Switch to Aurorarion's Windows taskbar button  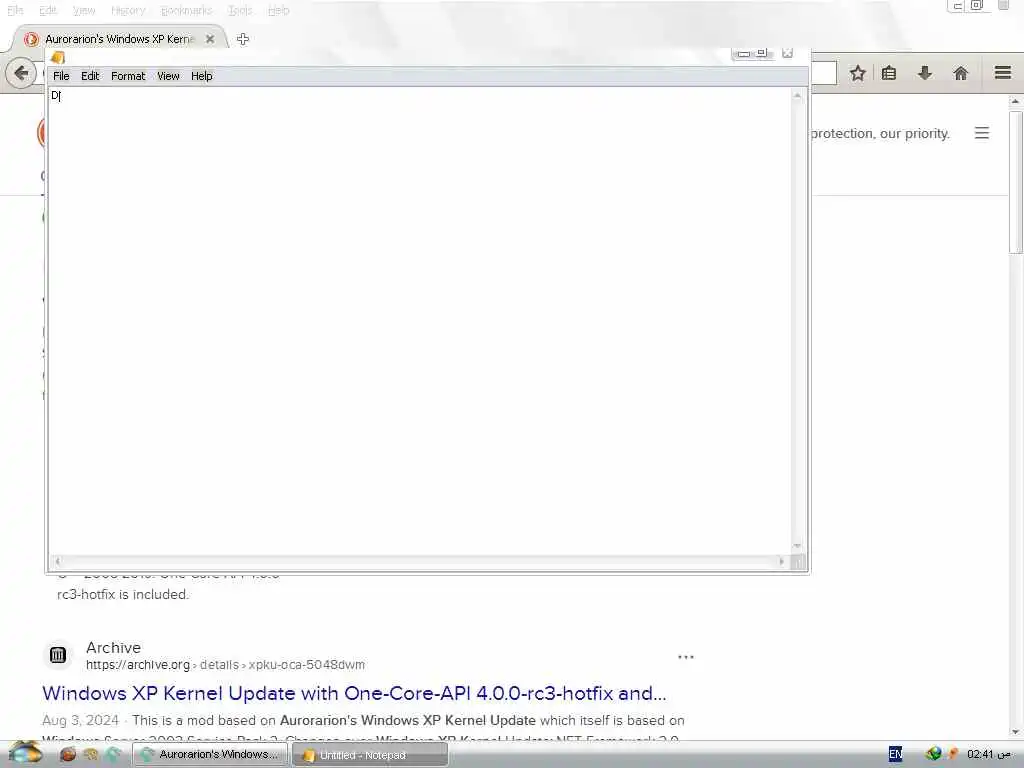pyautogui.click(x=210, y=754)
